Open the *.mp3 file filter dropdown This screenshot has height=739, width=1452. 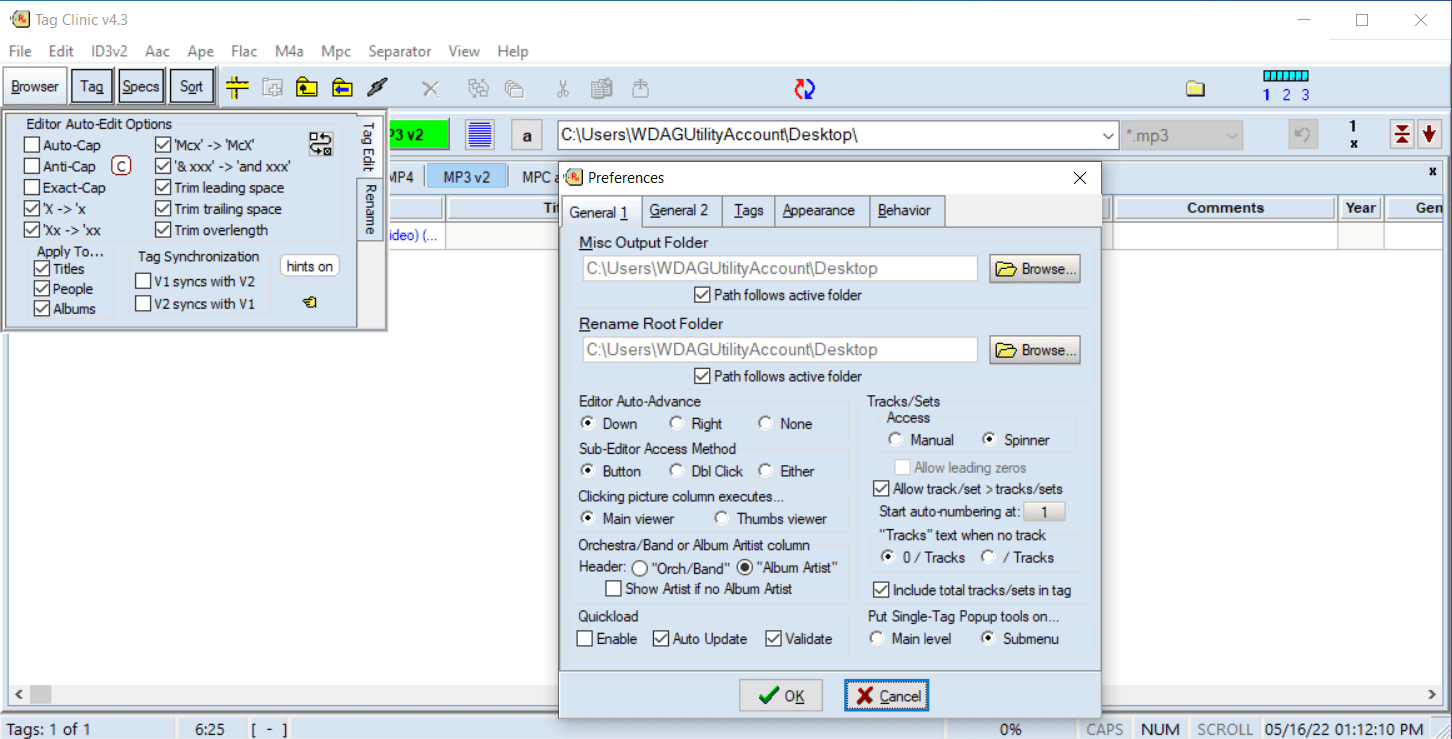pos(1232,135)
